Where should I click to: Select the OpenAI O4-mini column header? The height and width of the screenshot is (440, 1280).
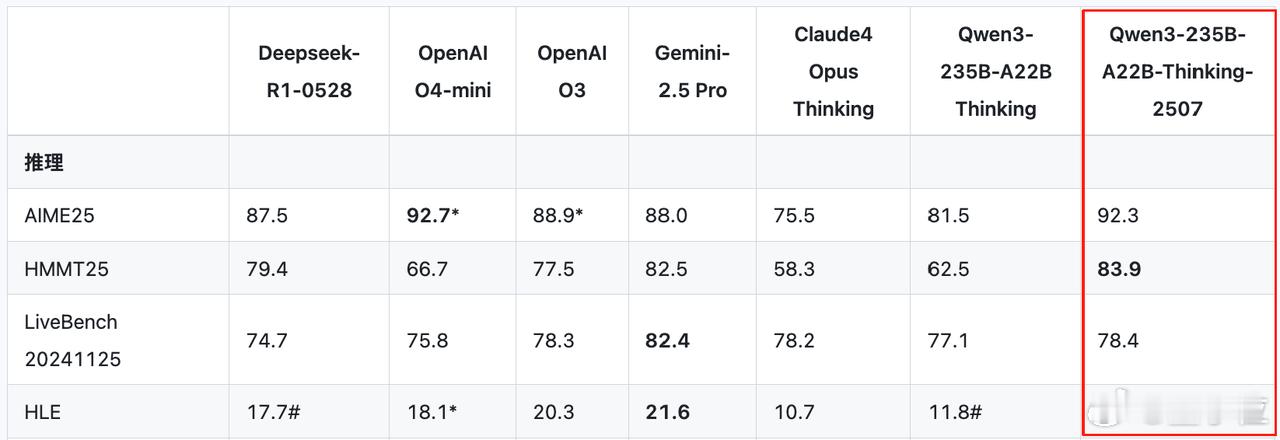[x=454, y=71]
